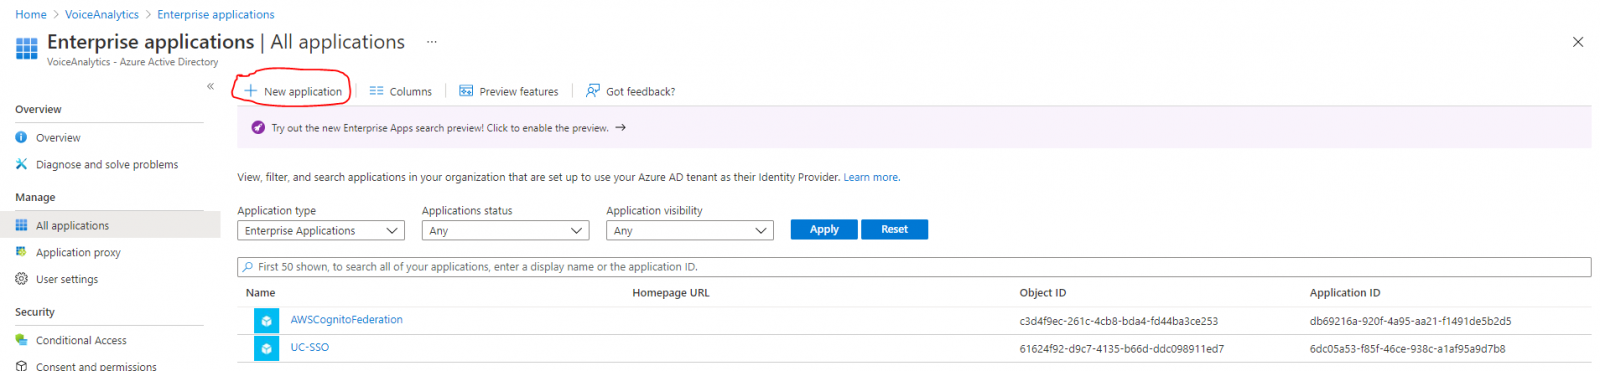The width and height of the screenshot is (1600, 371).
Task: Go to VoiceAnalytics breadcrumb
Action: tap(102, 14)
